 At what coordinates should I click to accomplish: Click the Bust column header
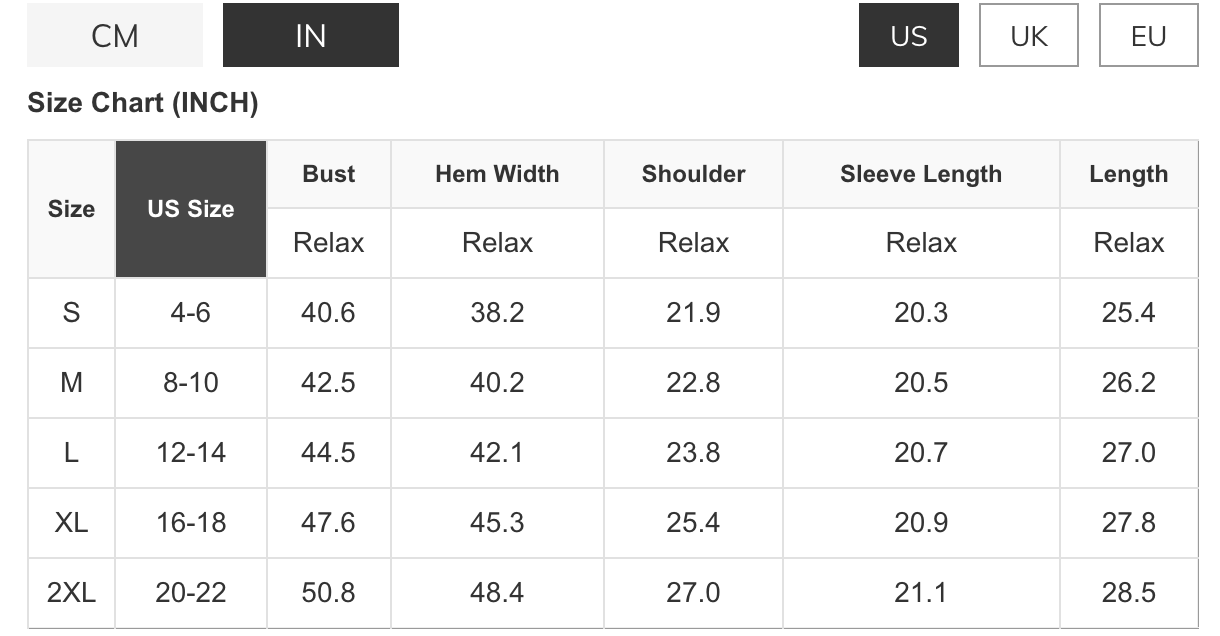(329, 174)
